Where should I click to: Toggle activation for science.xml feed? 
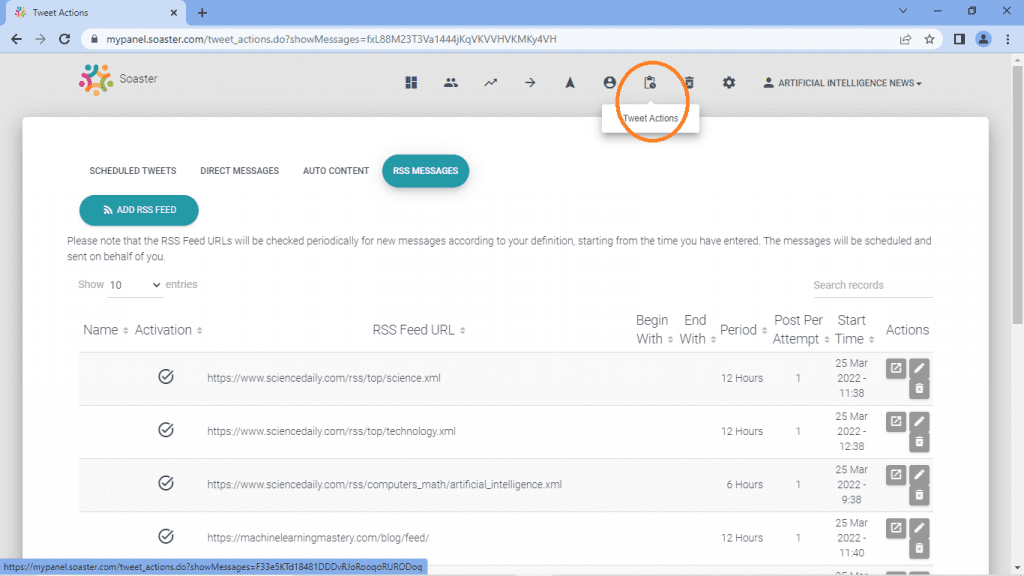[x=166, y=377]
